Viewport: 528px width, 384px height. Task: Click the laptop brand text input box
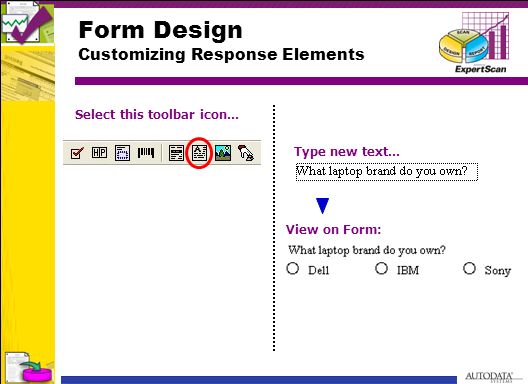pyautogui.click(x=387, y=172)
